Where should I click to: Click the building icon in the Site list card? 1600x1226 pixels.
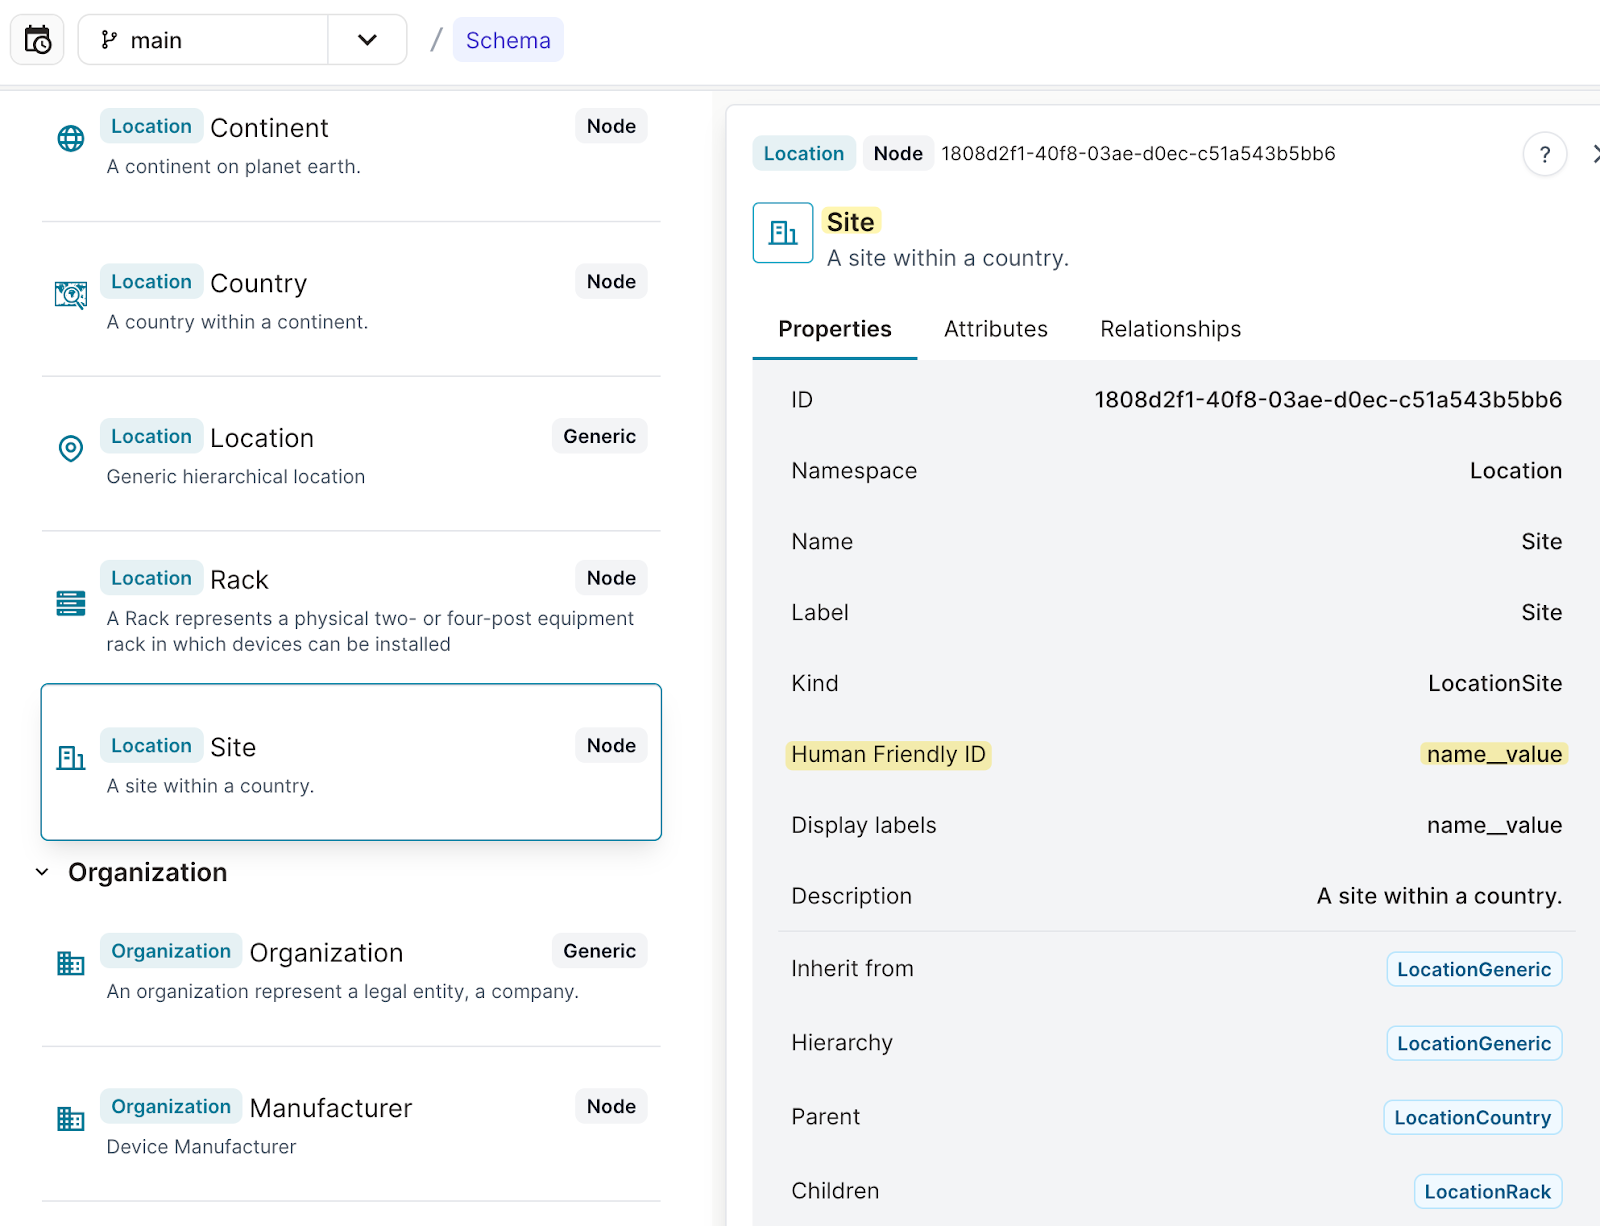(71, 758)
